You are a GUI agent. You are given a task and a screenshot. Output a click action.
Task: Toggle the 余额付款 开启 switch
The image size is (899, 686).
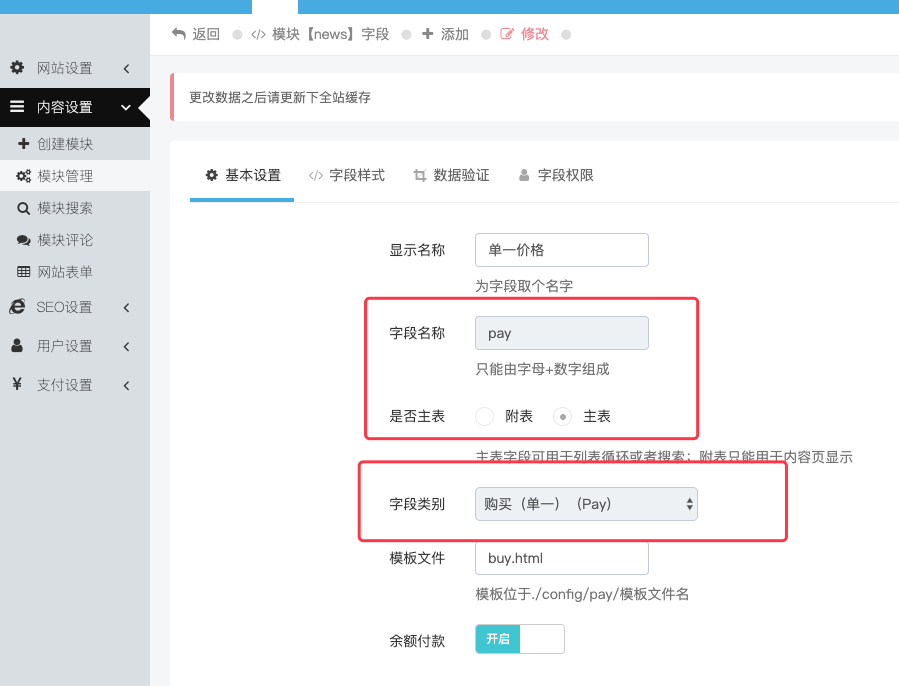(519, 639)
